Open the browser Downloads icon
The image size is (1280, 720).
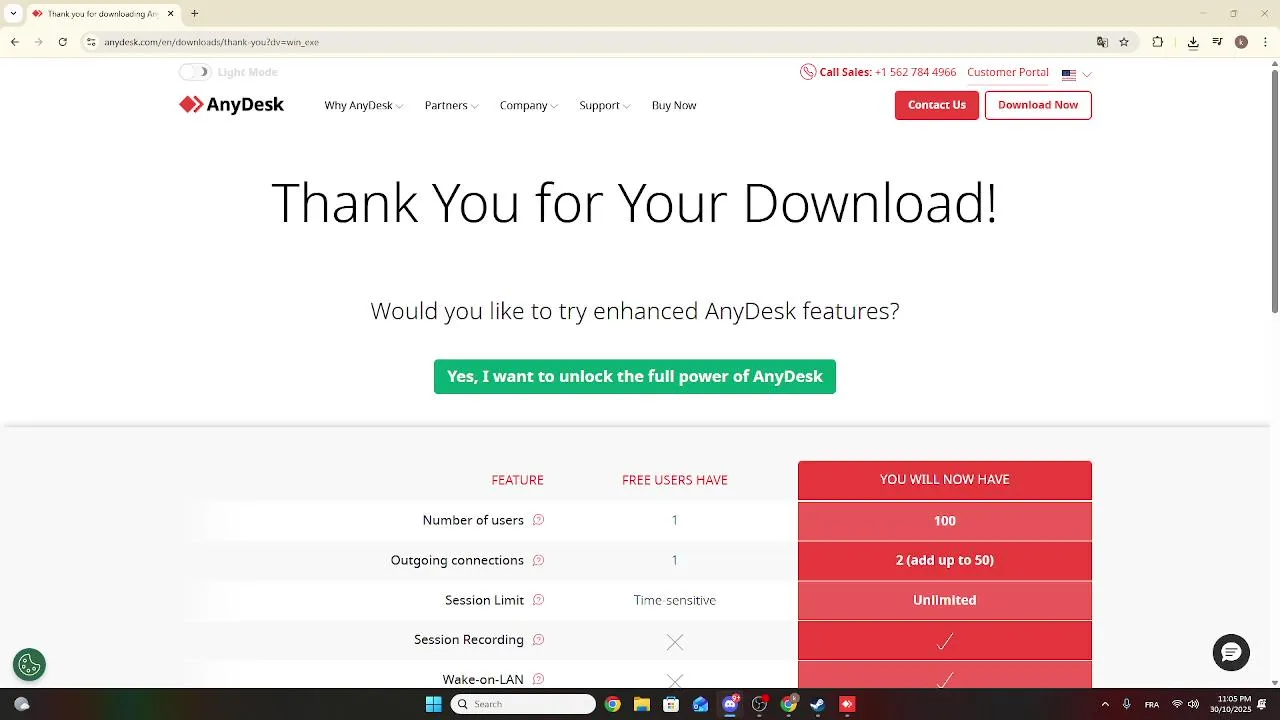point(1193,42)
